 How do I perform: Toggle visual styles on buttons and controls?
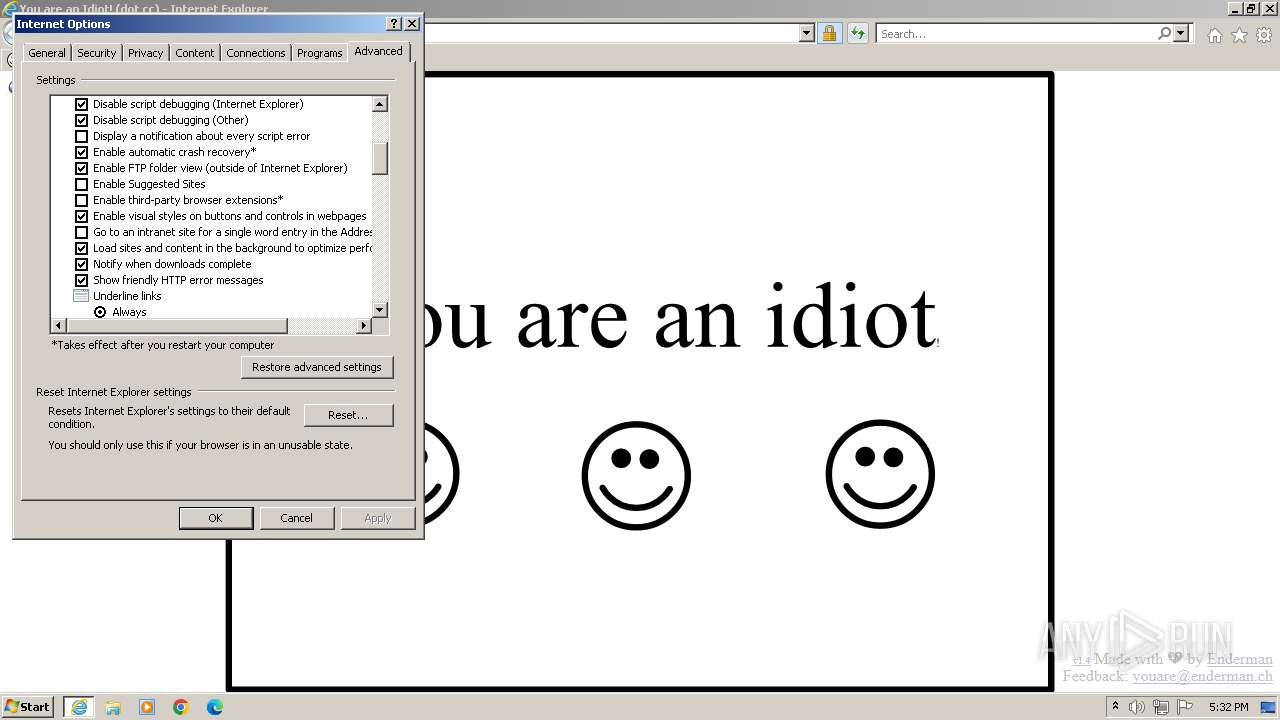point(82,216)
